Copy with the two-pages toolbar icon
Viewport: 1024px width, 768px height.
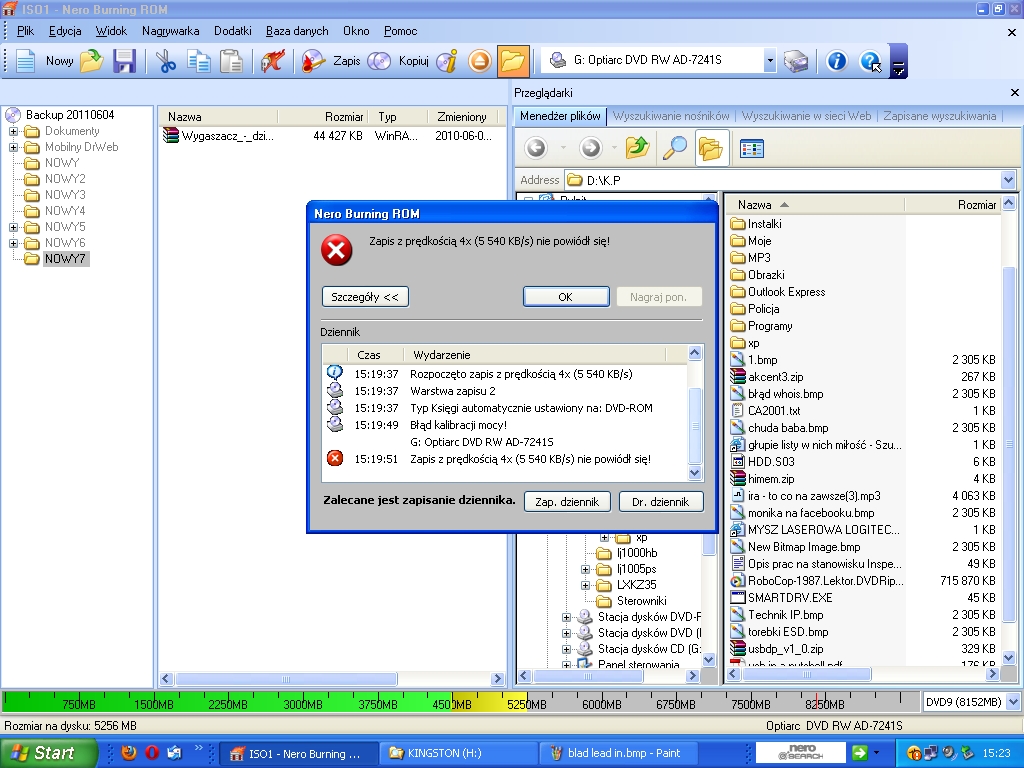coord(199,61)
